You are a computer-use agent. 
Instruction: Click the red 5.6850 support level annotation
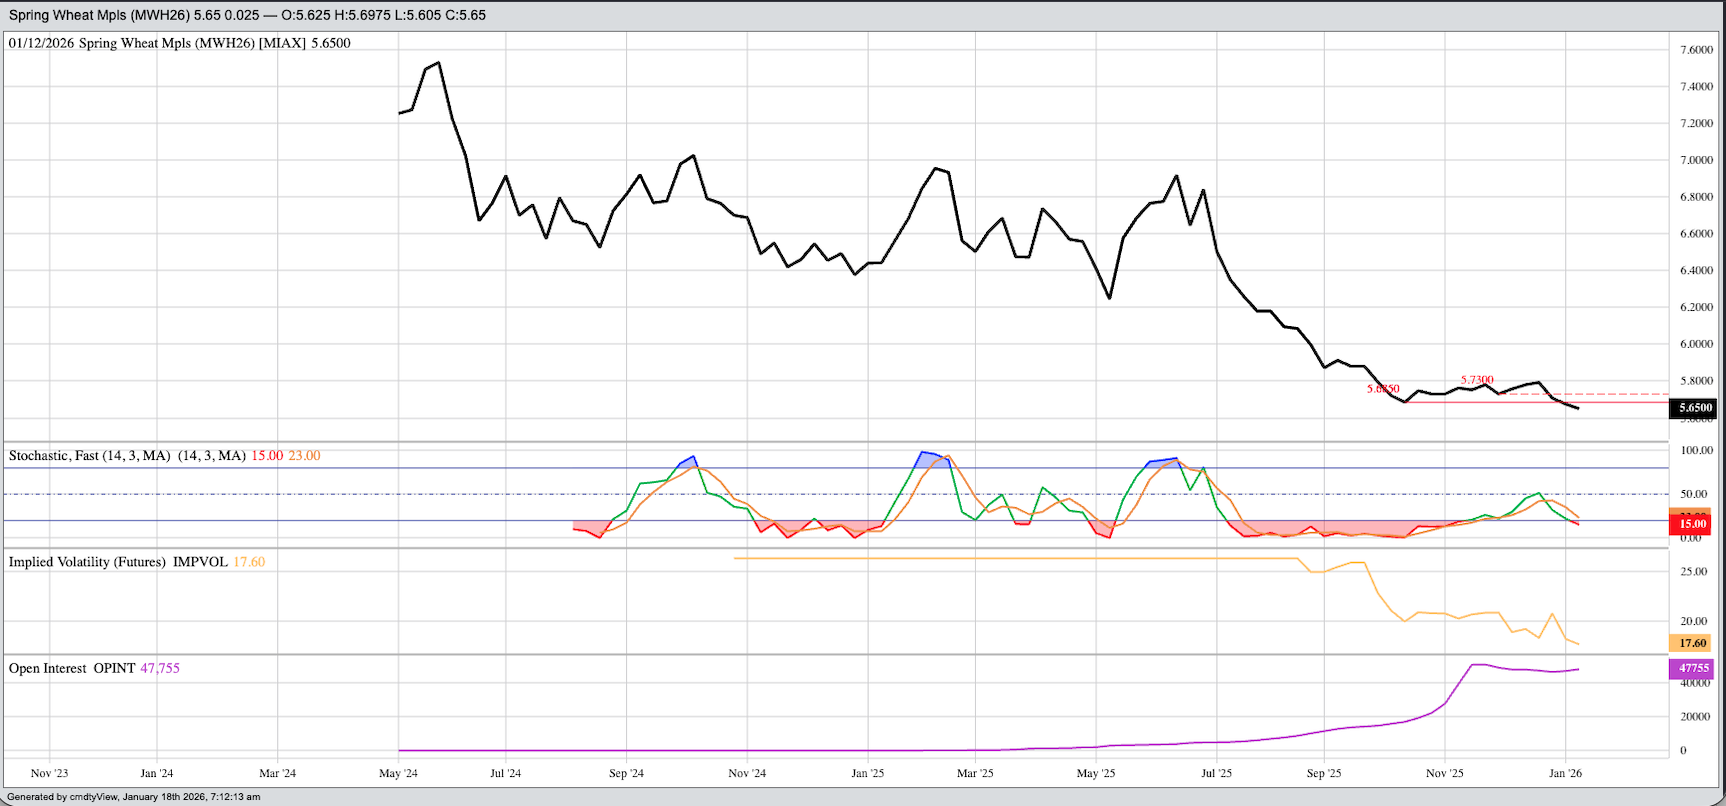[x=1383, y=389]
